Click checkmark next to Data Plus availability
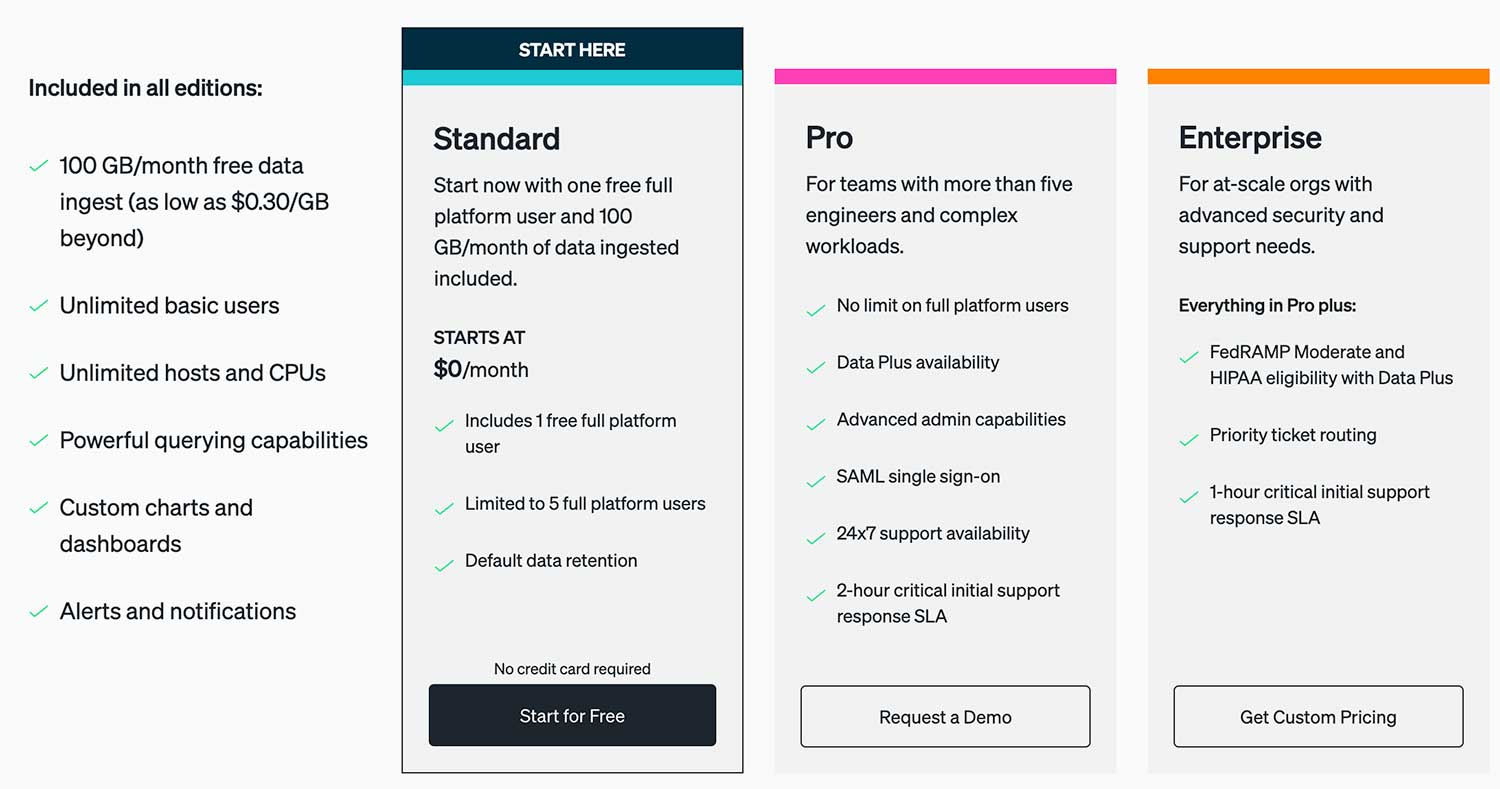Viewport: 1500px width, 789px height. coord(816,367)
